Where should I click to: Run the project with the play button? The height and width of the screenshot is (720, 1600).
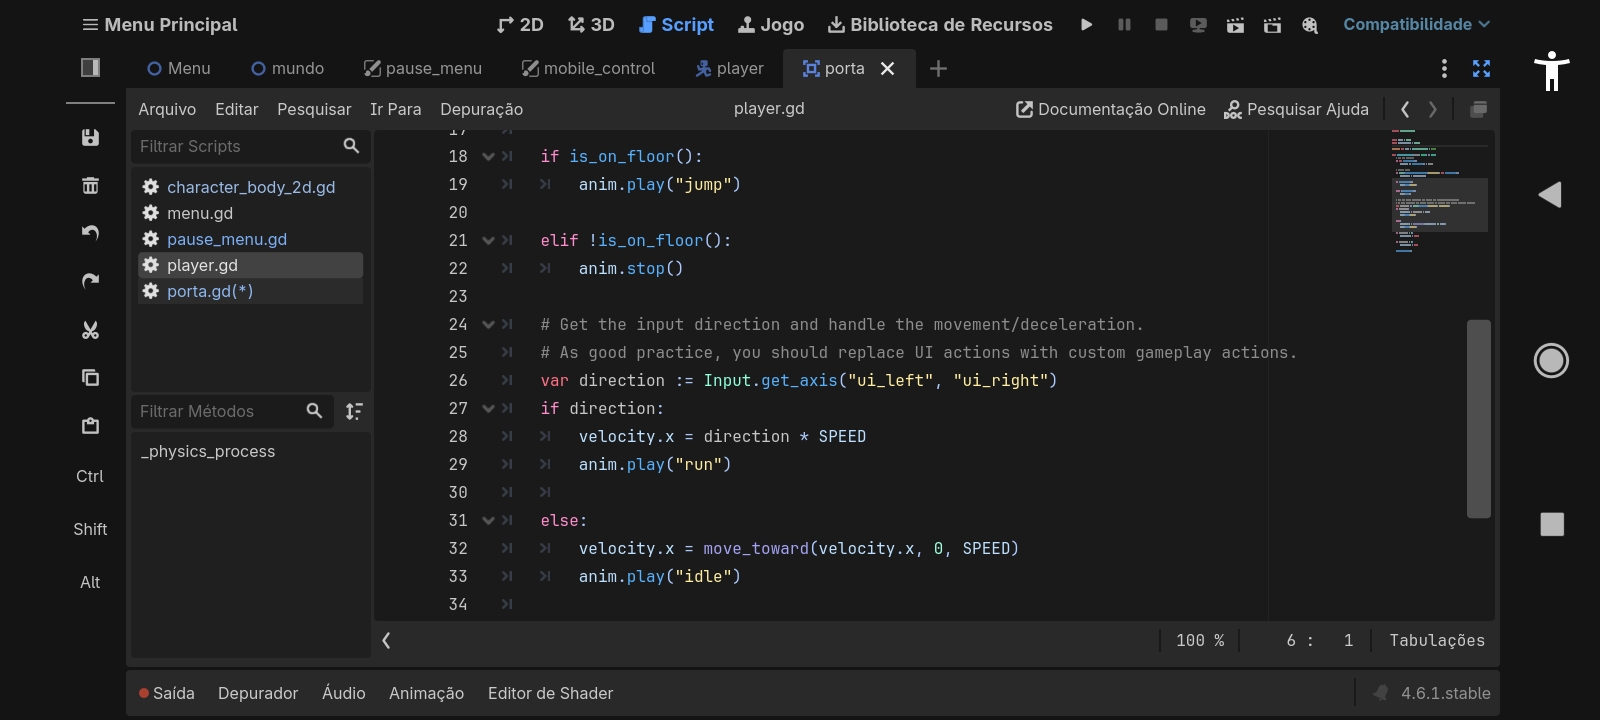[1086, 25]
